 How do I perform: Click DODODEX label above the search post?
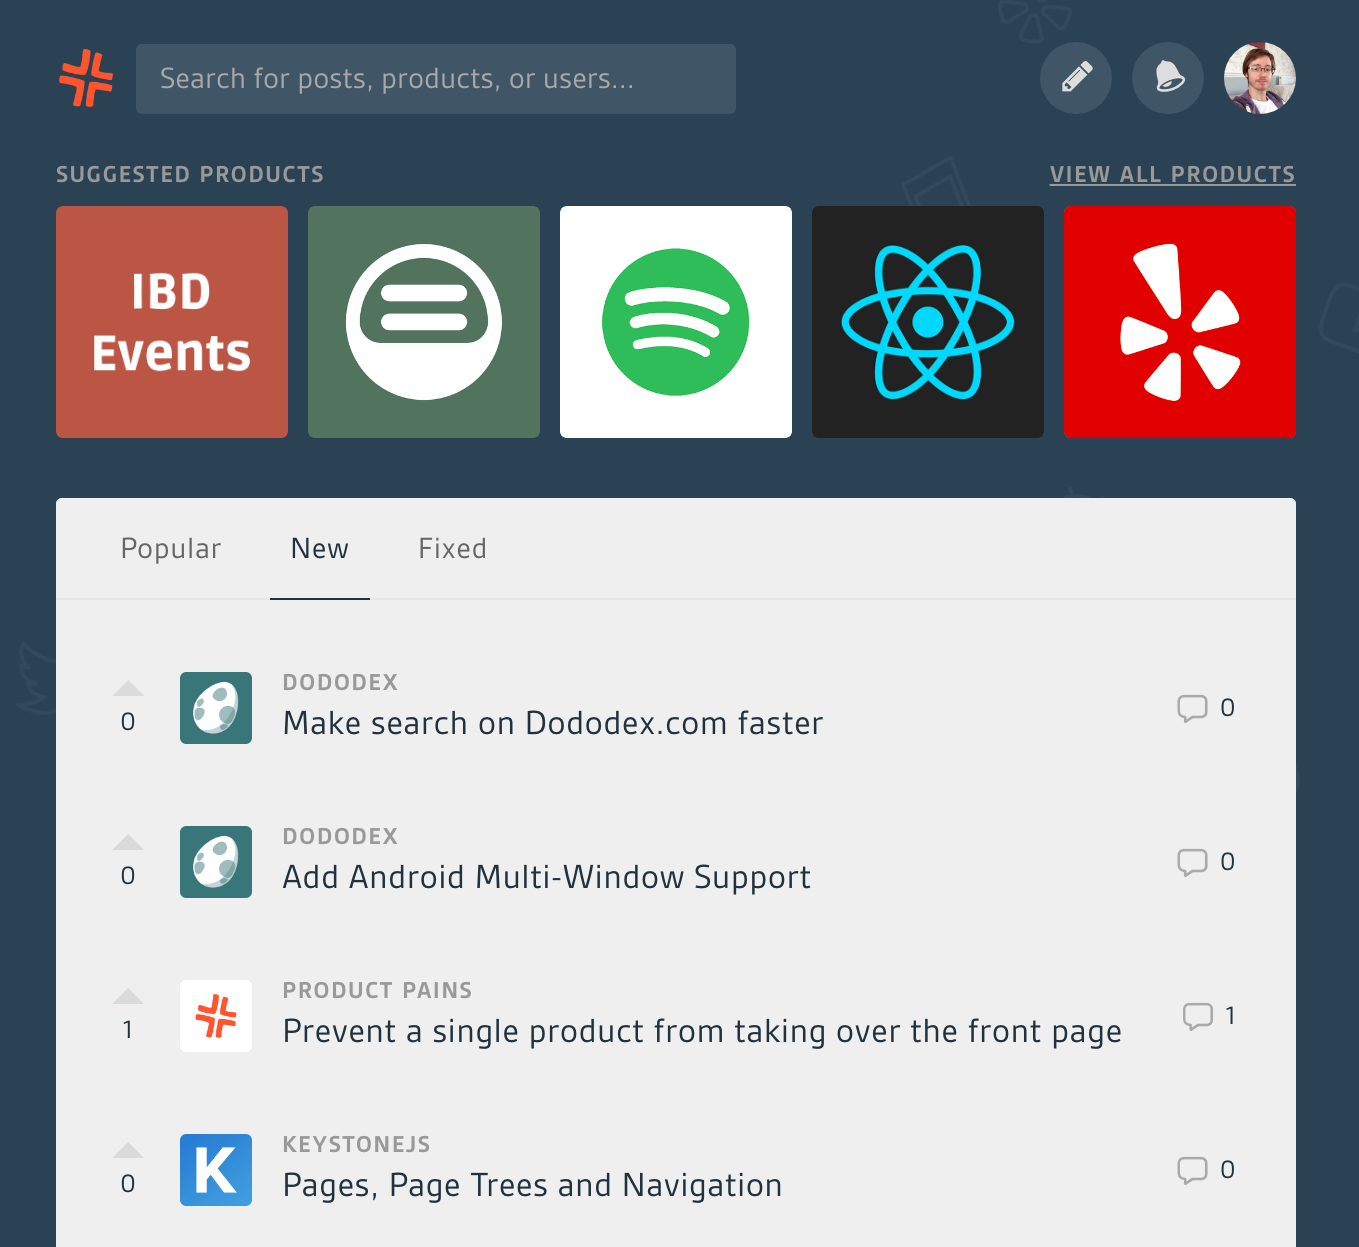point(340,683)
